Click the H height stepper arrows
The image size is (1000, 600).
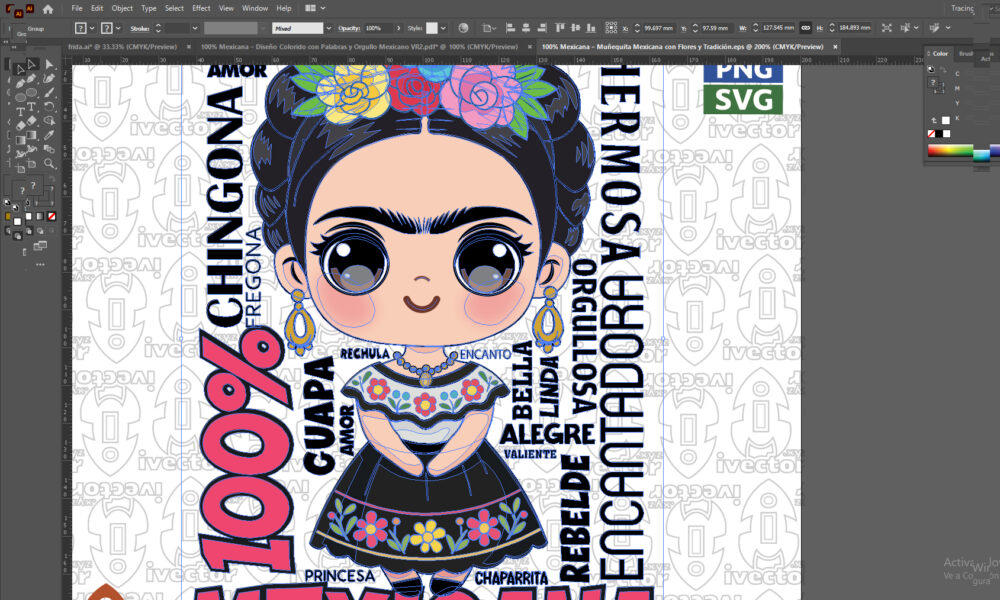point(832,28)
